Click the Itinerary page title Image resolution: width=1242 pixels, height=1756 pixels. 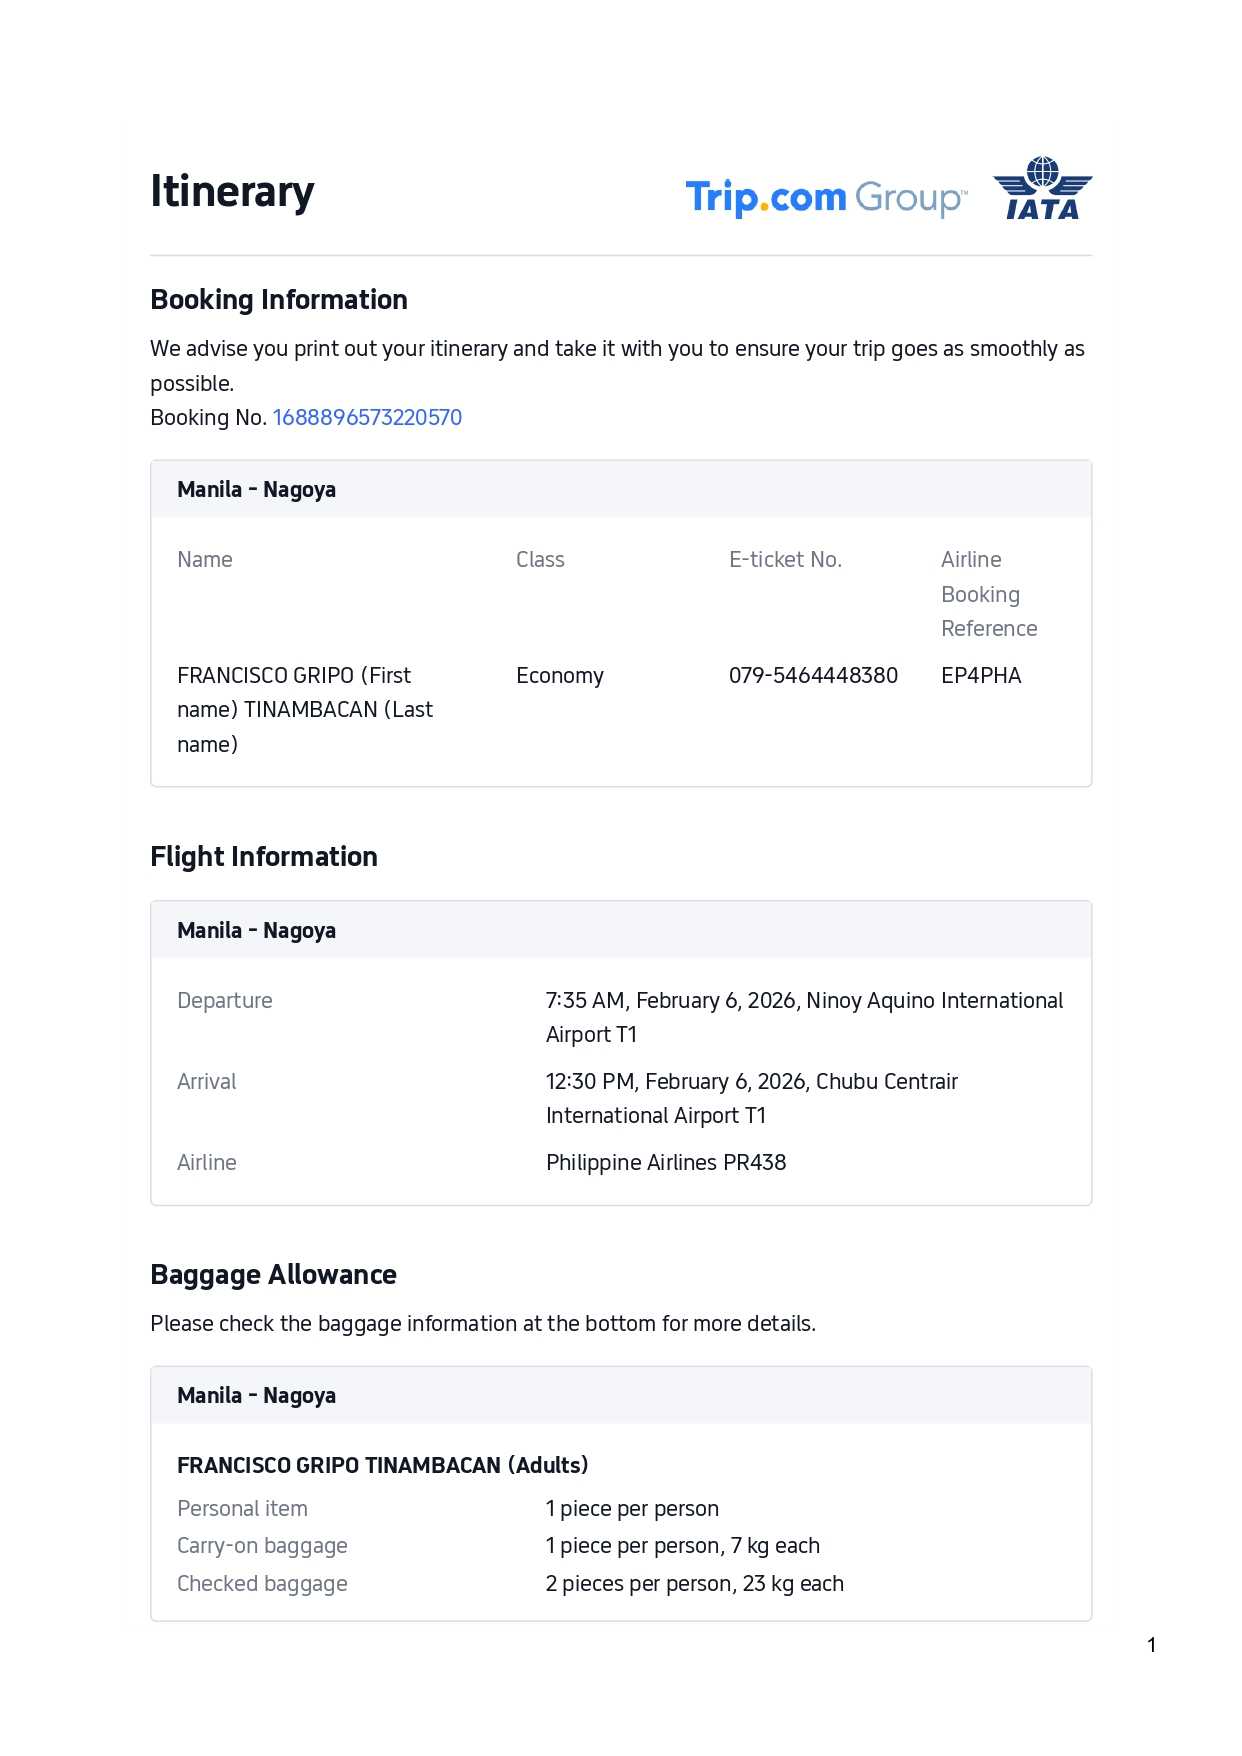(x=232, y=191)
